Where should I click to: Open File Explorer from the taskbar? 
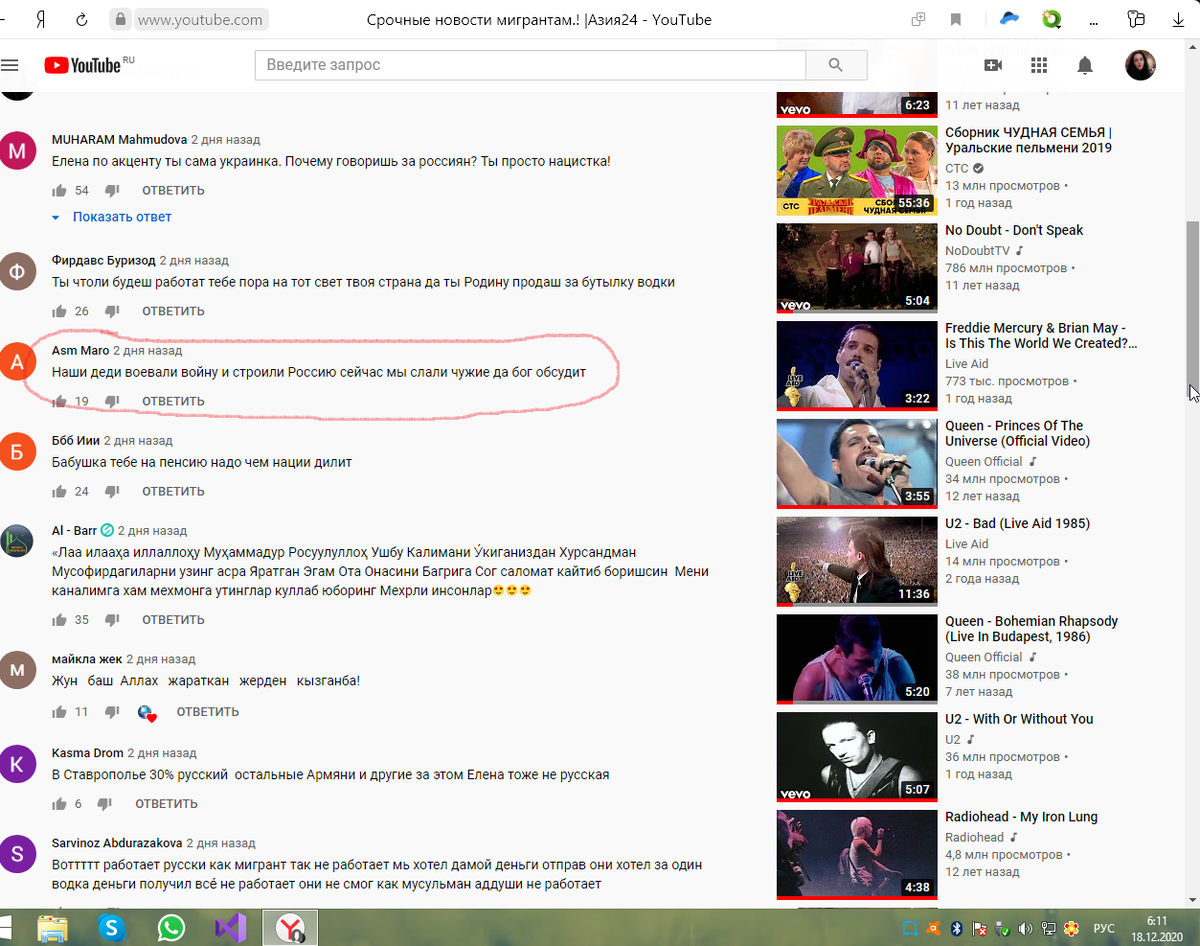[x=53, y=927]
